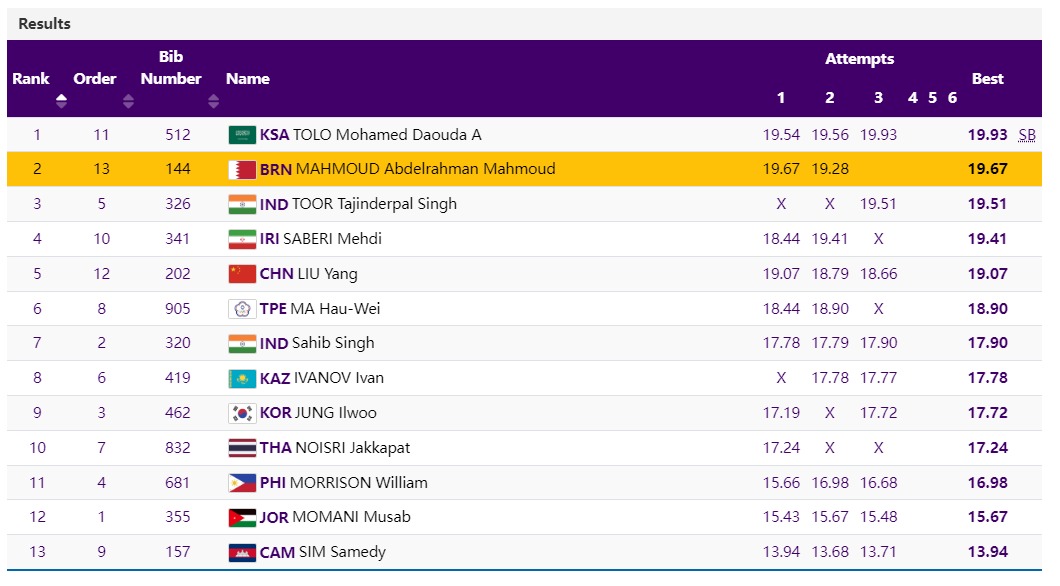1060x586 pixels.
Task: Click the Name column header
Action: click(x=247, y=79)
